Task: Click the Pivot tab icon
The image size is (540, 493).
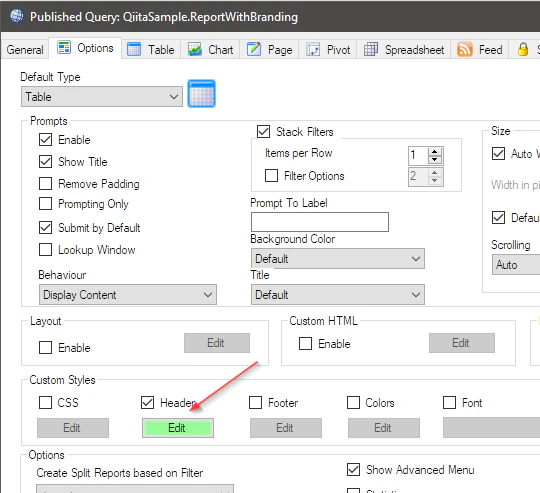Action: (x=313, y=49)
